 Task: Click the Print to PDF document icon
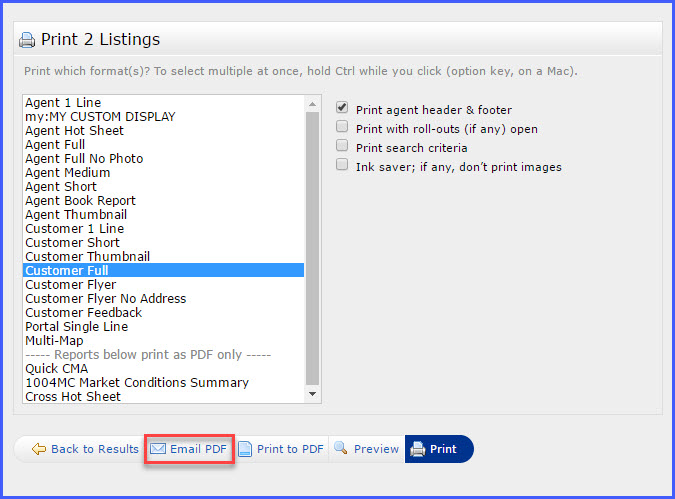pyautogui.click(x=245, y=449)
